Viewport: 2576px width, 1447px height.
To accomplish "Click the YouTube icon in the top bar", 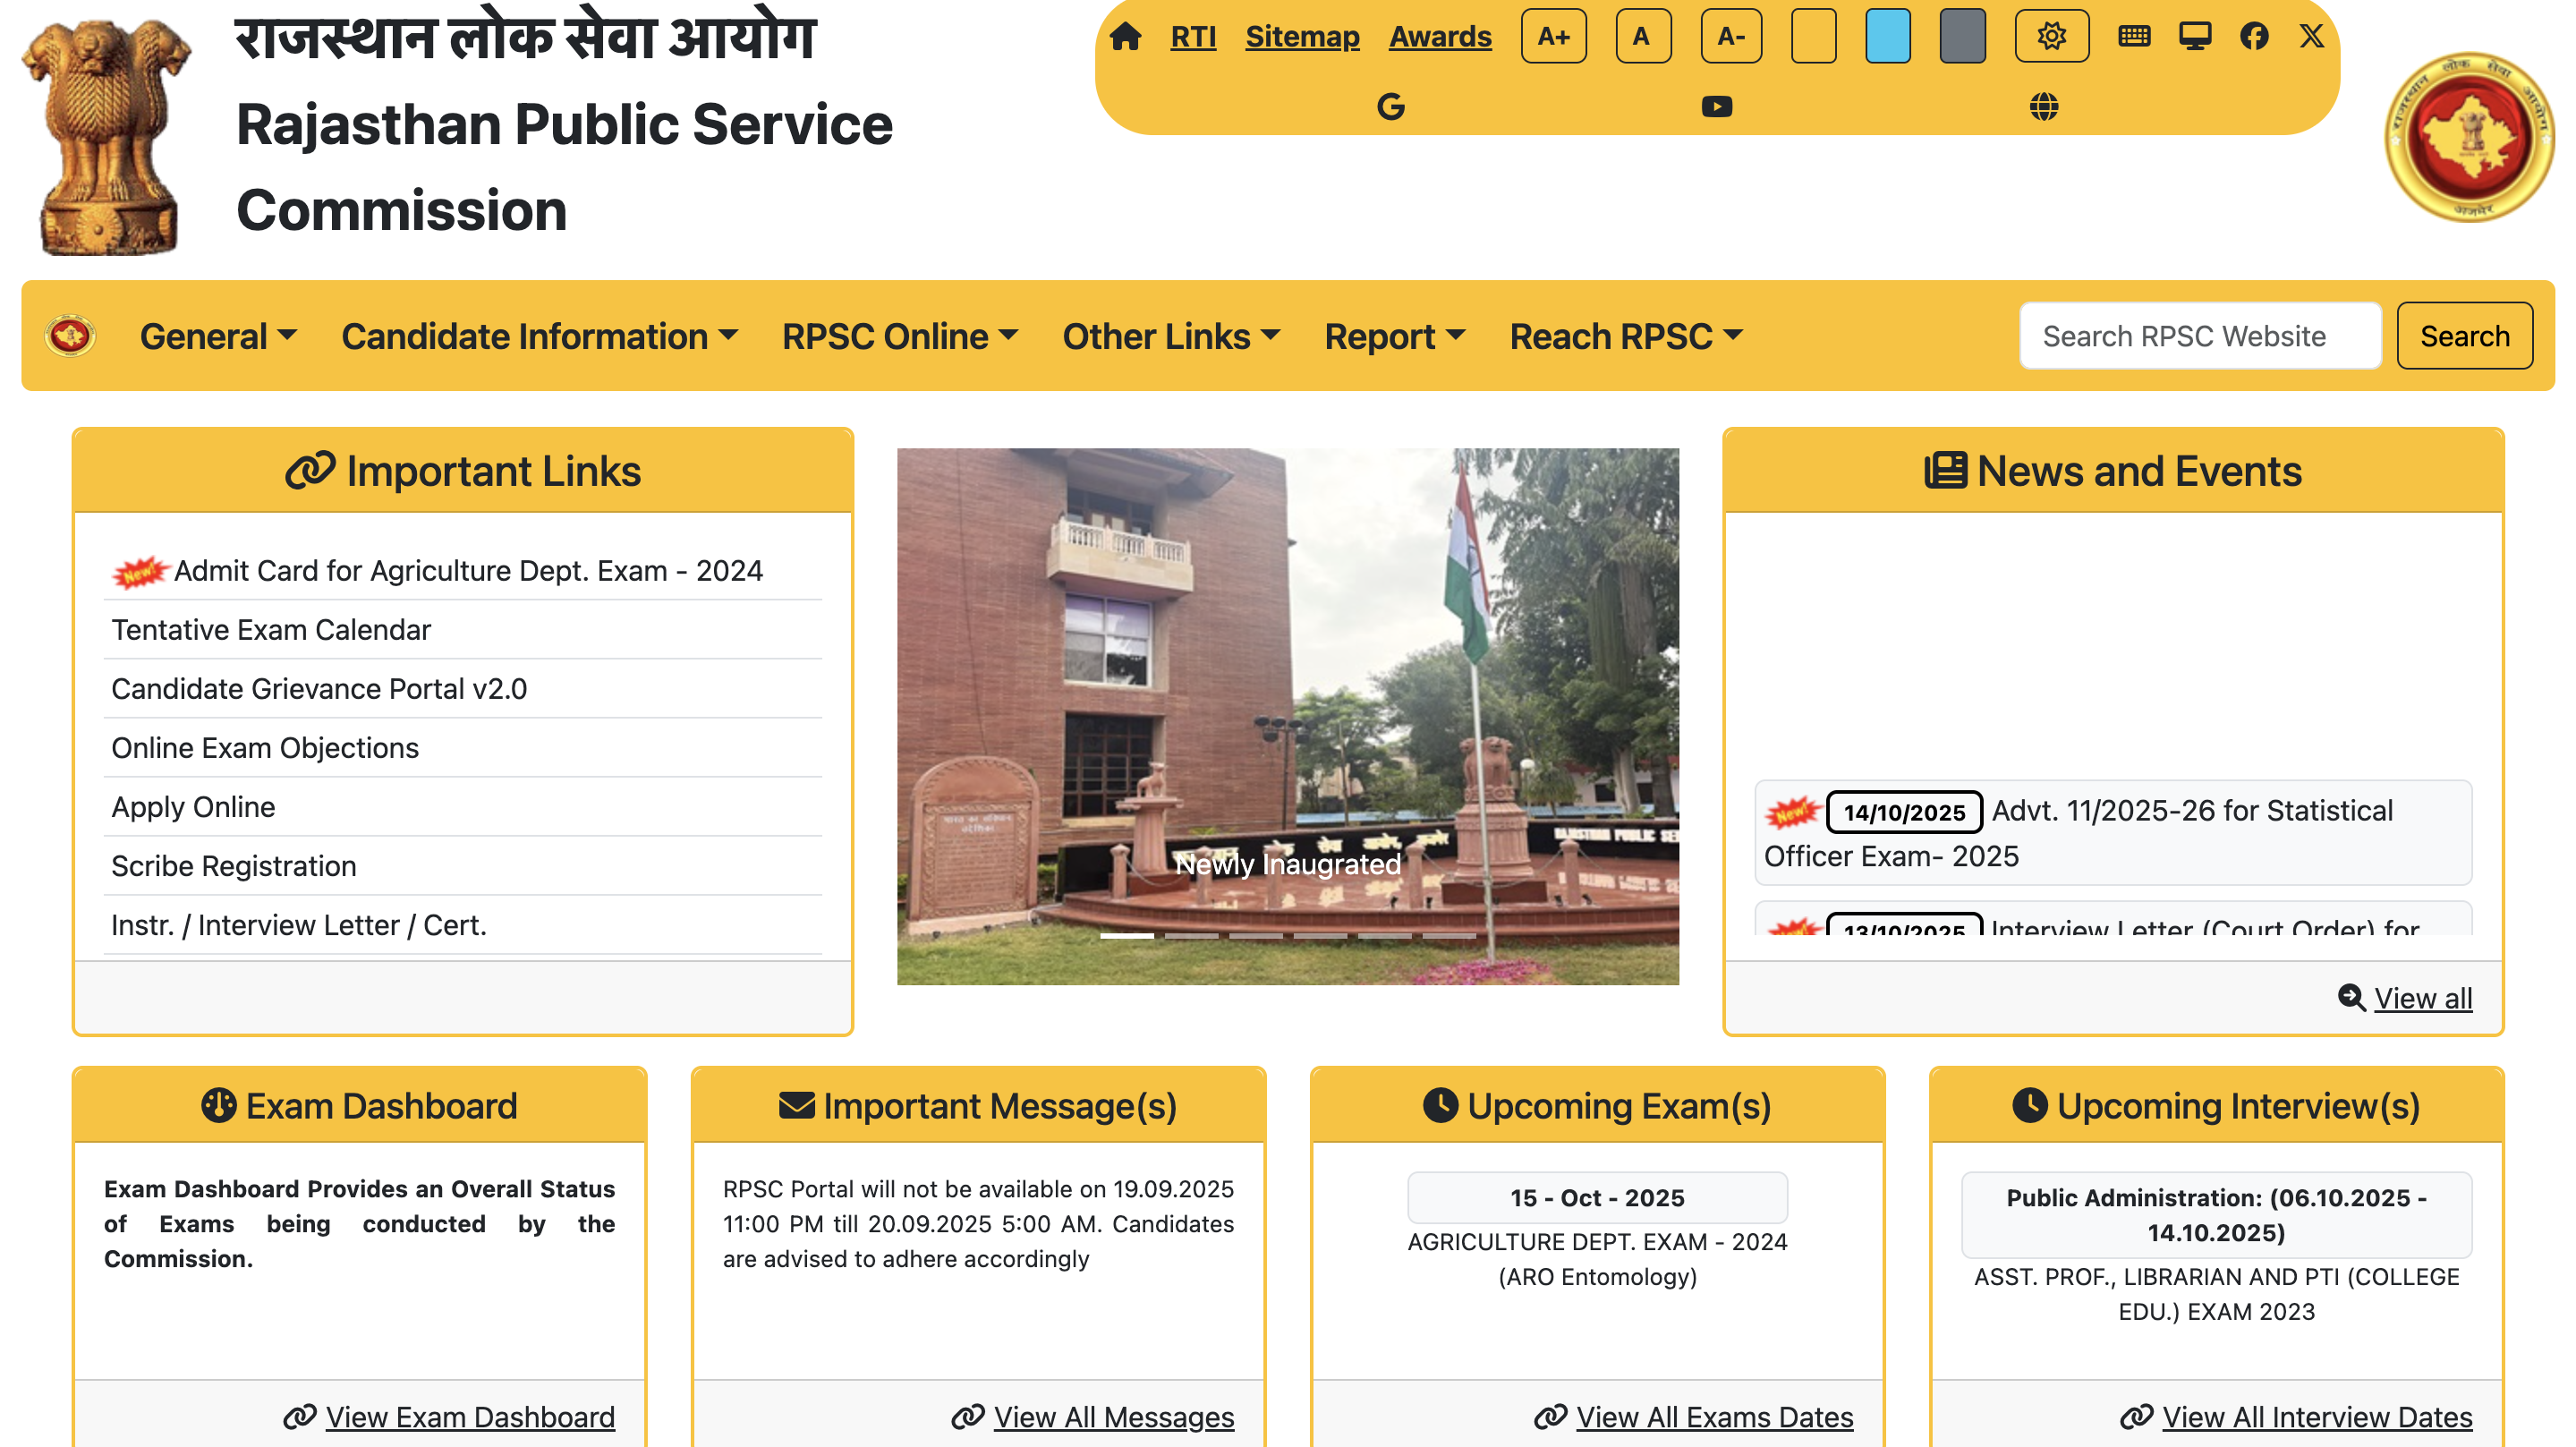I will coord(1718,104).
